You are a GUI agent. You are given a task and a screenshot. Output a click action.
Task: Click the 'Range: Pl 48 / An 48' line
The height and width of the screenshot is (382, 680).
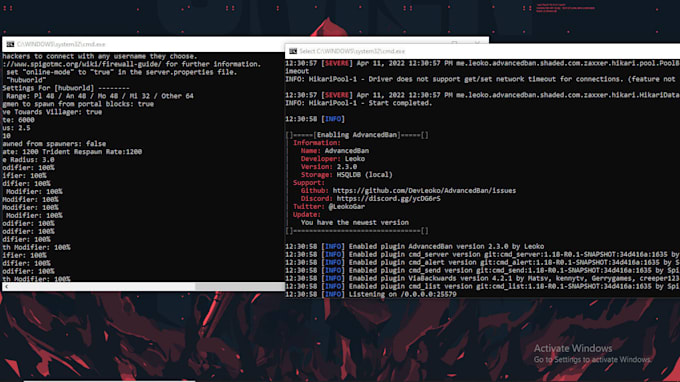(x=100, y=96)
